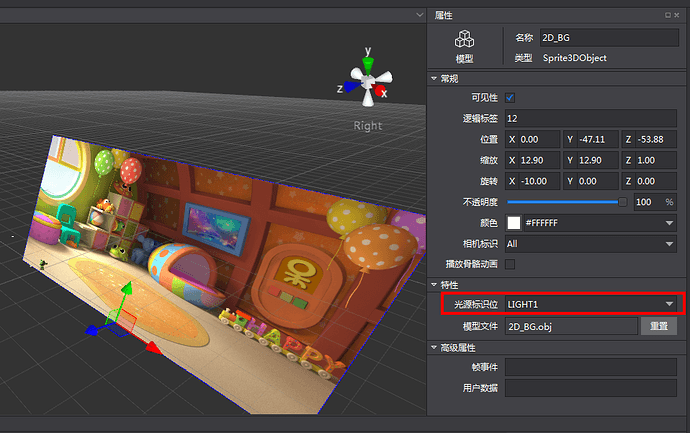690x433 pixels.
Task: Collapse the 特性 section
Action: (434, 285)
